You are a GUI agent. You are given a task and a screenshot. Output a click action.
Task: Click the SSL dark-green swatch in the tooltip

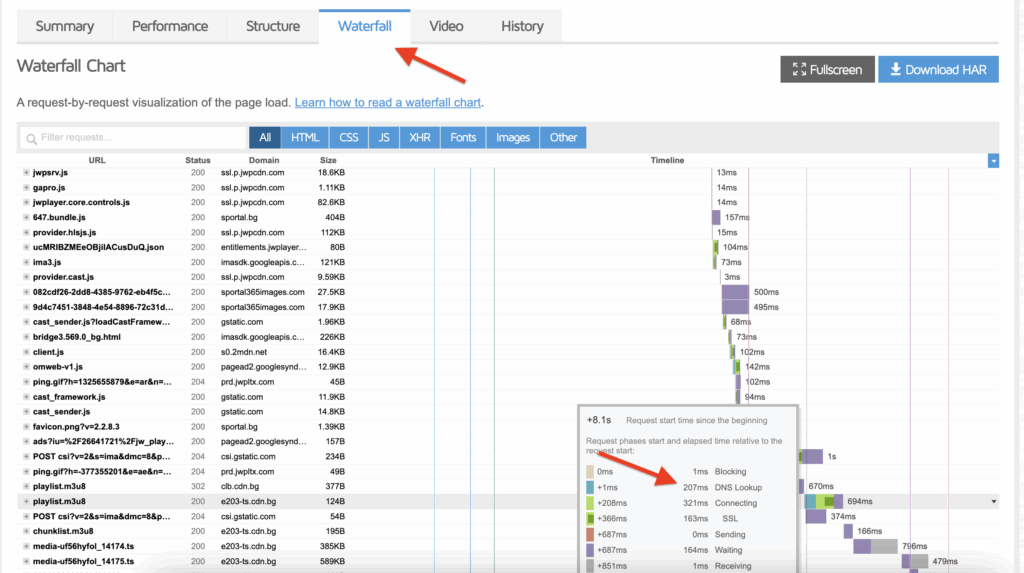pos(590,519)
